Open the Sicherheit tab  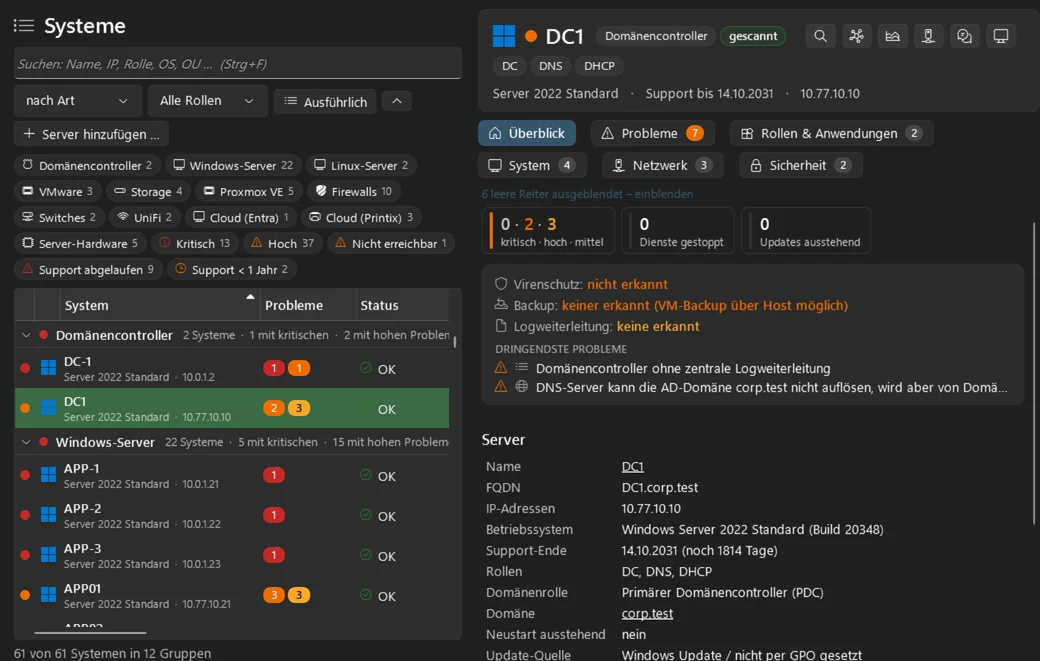tap(801, 165)
